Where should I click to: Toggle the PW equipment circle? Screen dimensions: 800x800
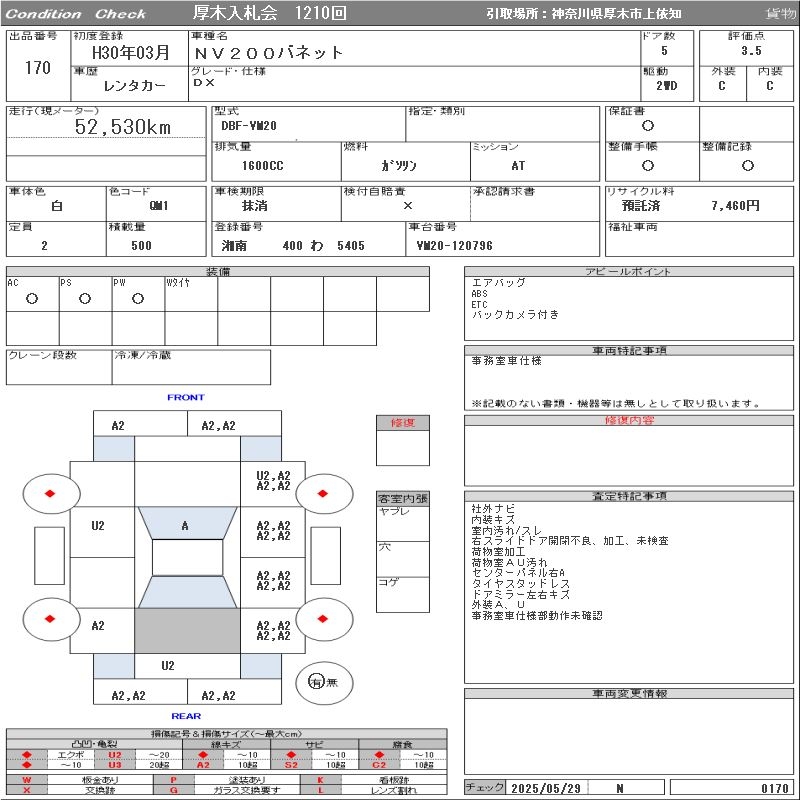[138, 298]
